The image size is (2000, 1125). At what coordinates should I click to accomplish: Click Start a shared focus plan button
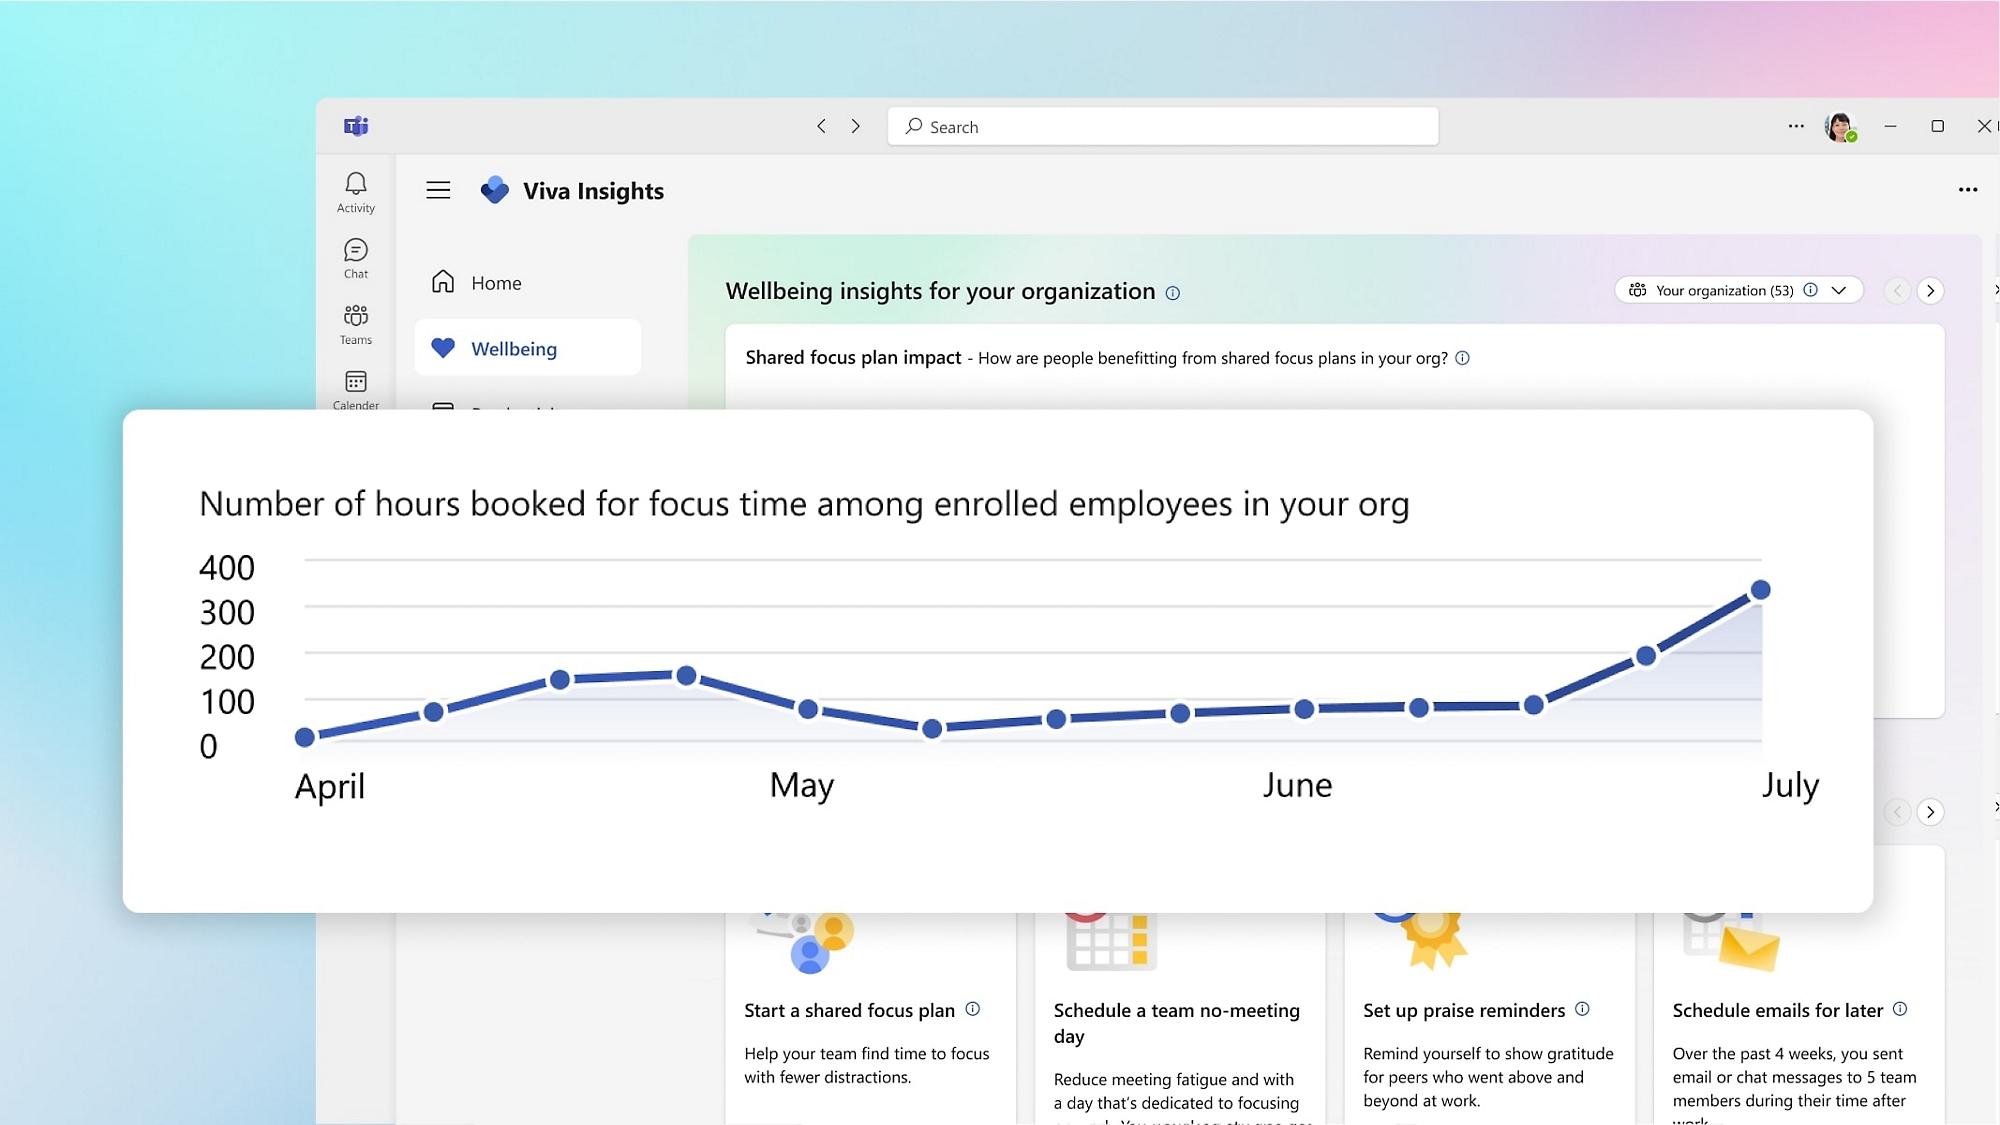pyautogui.click(x=849, y=1010)
